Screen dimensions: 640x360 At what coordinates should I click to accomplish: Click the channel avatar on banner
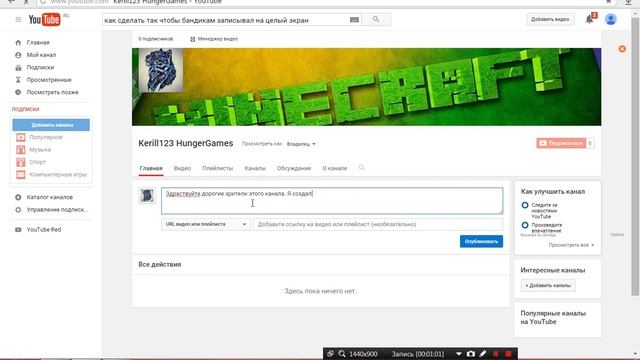[161, 70]
